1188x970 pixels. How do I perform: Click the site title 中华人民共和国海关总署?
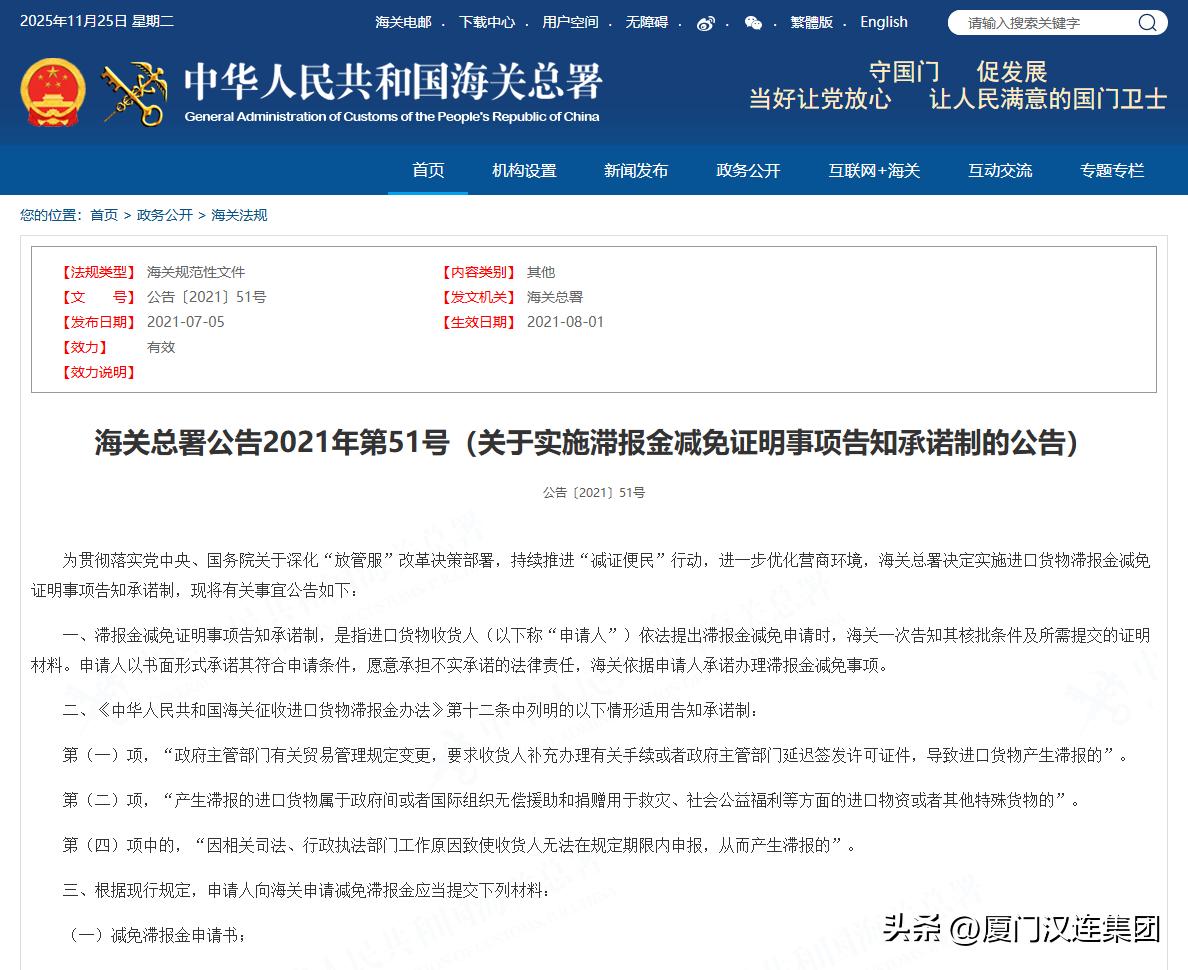coord(392,81)
